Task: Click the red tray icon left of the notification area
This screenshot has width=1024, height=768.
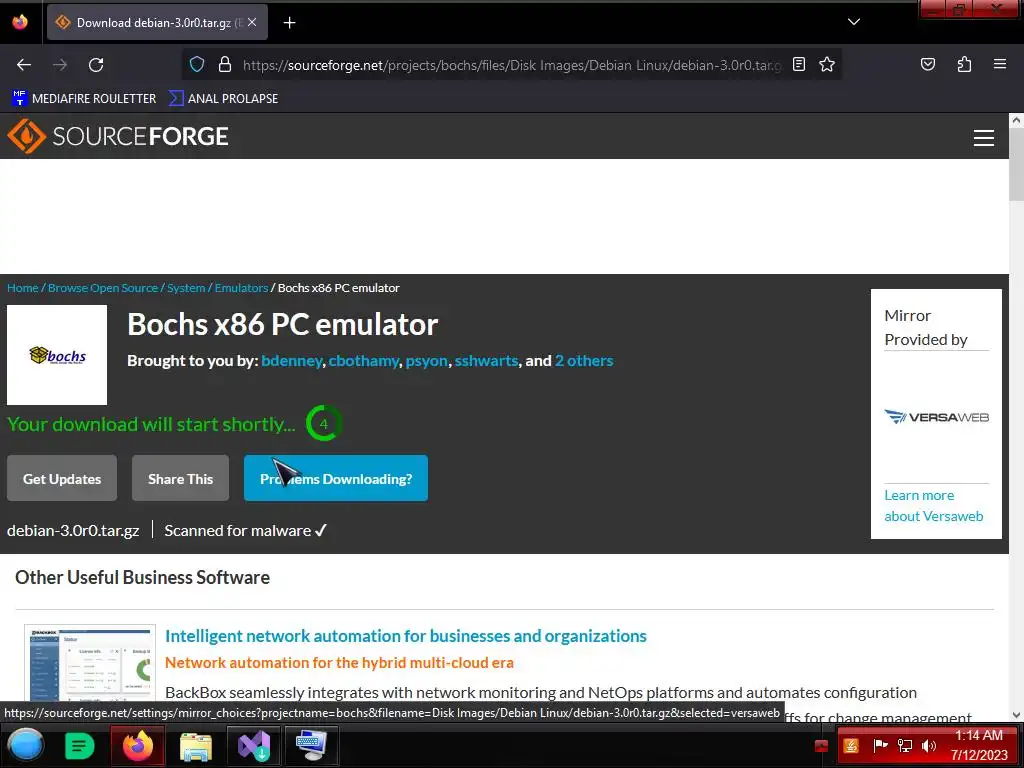Action: click(x=822, y=746)
